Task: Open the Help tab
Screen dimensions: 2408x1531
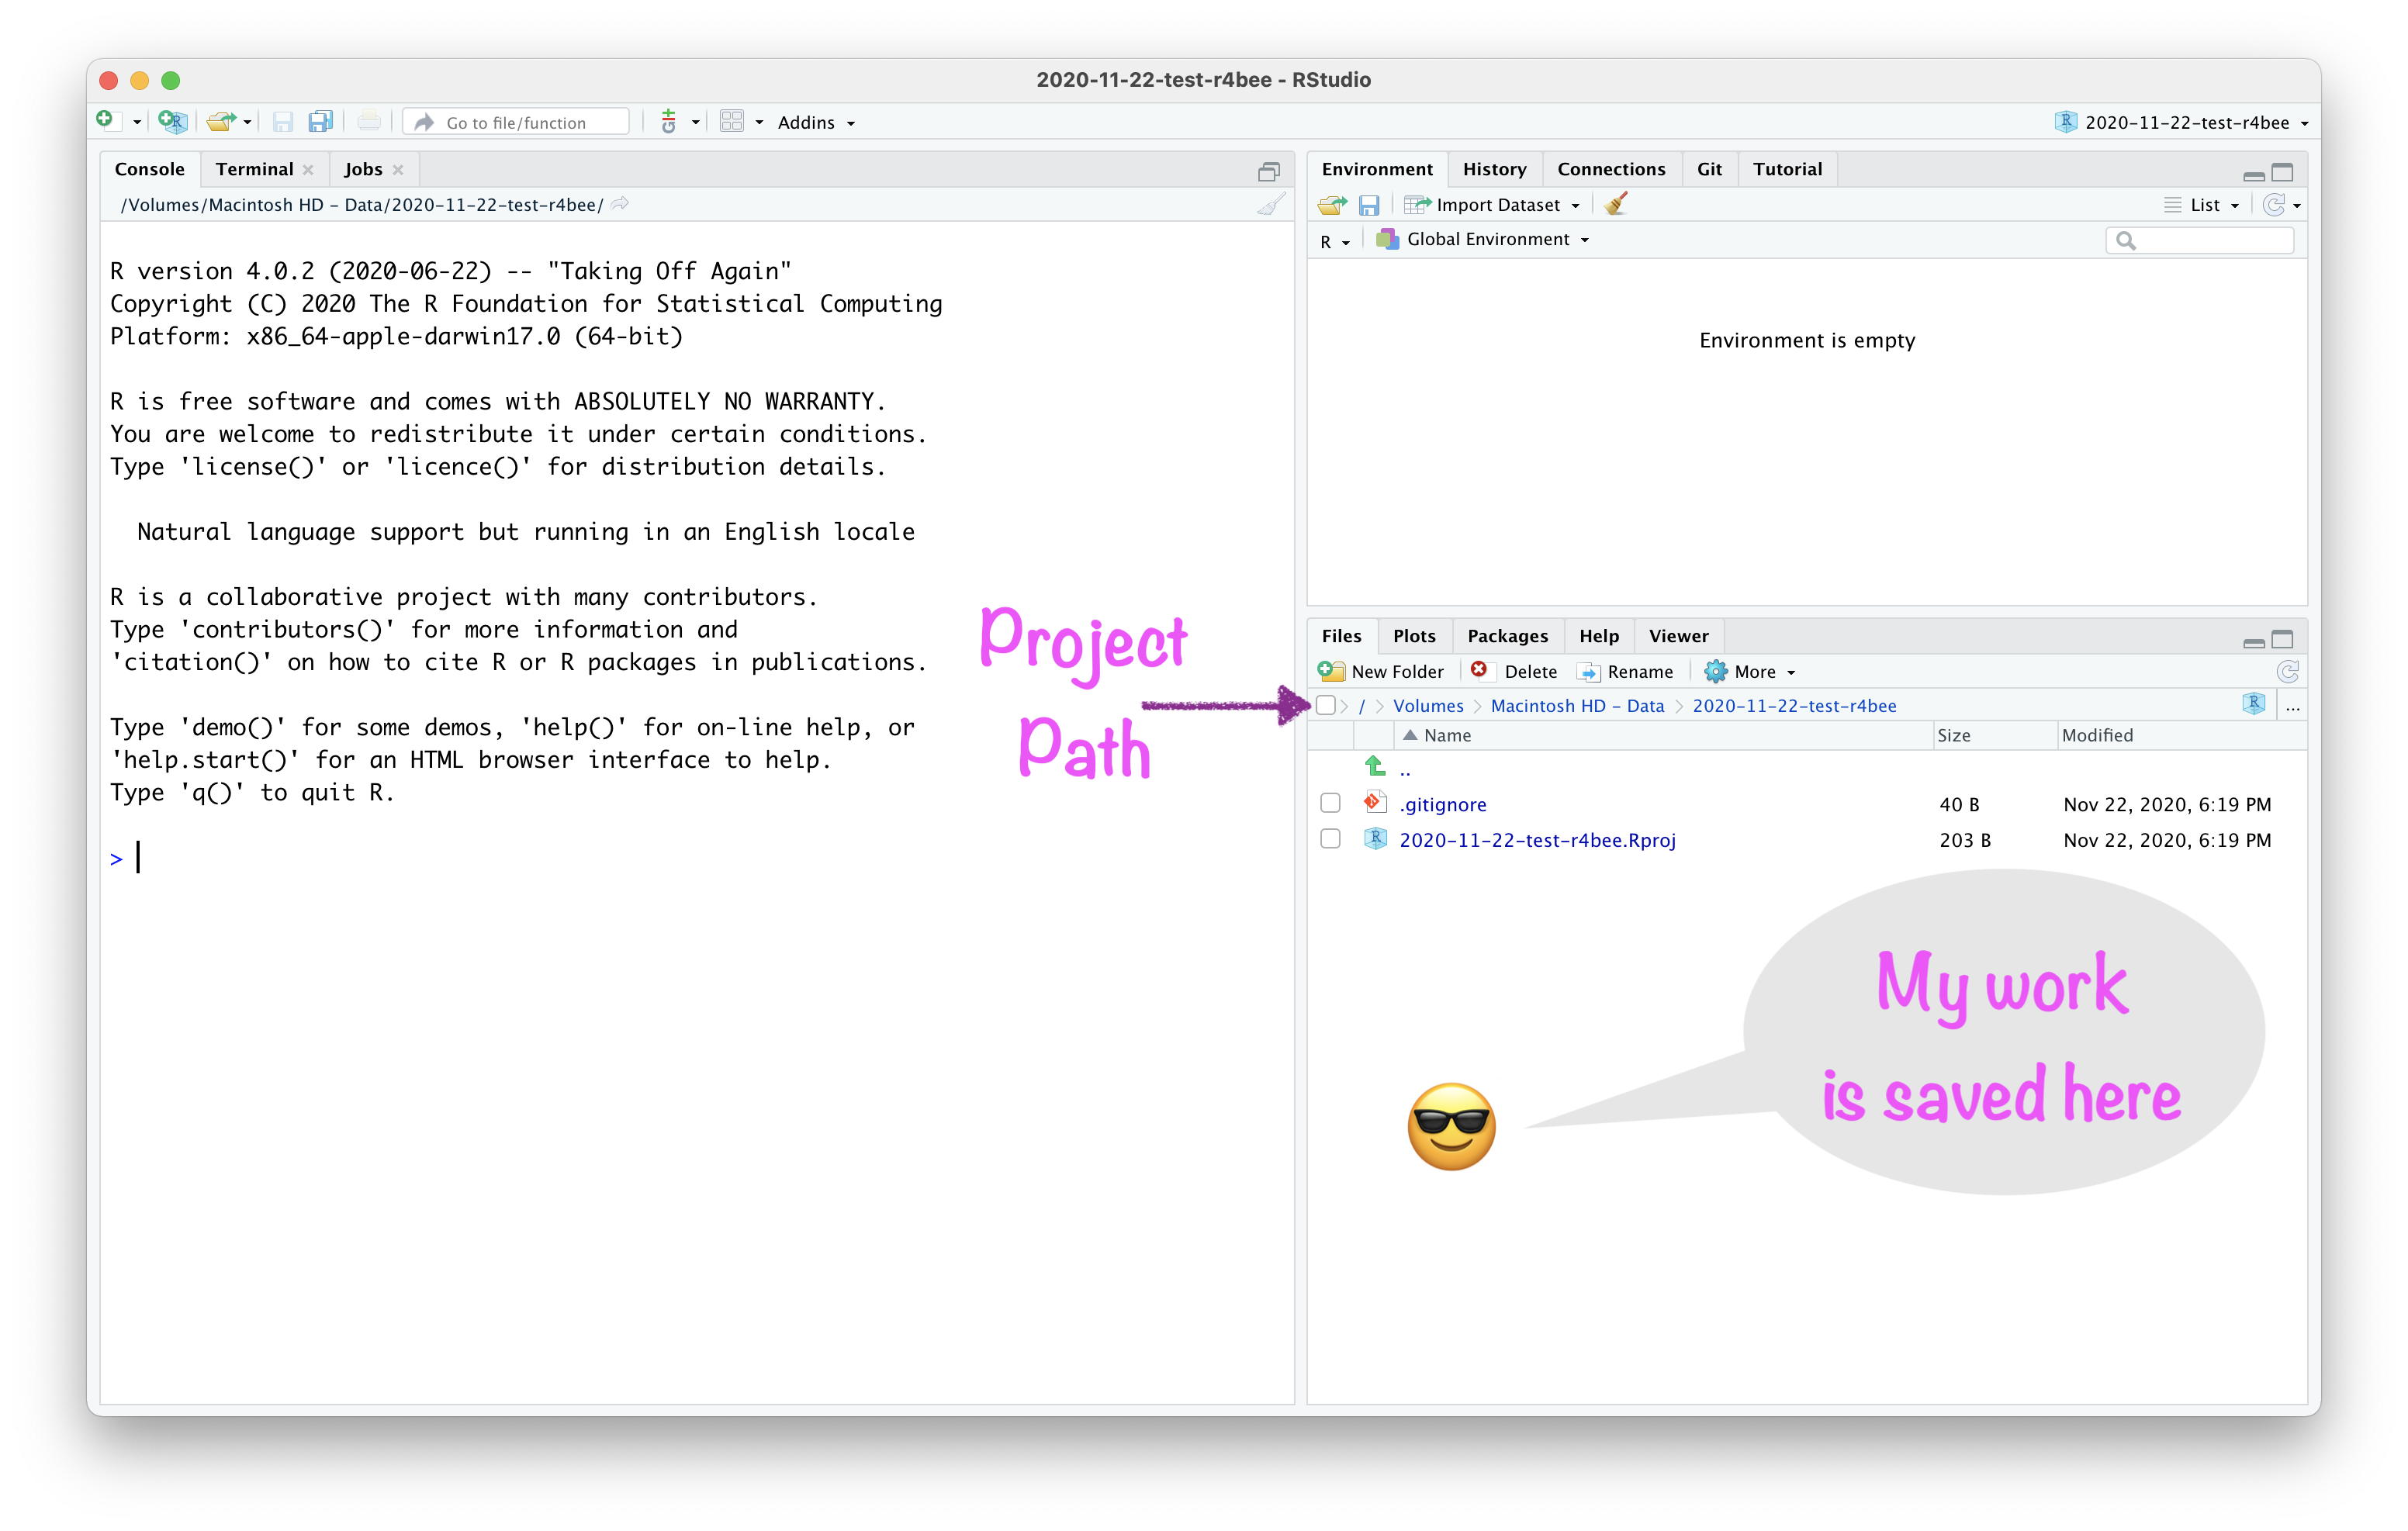Action: point(1598,636)
